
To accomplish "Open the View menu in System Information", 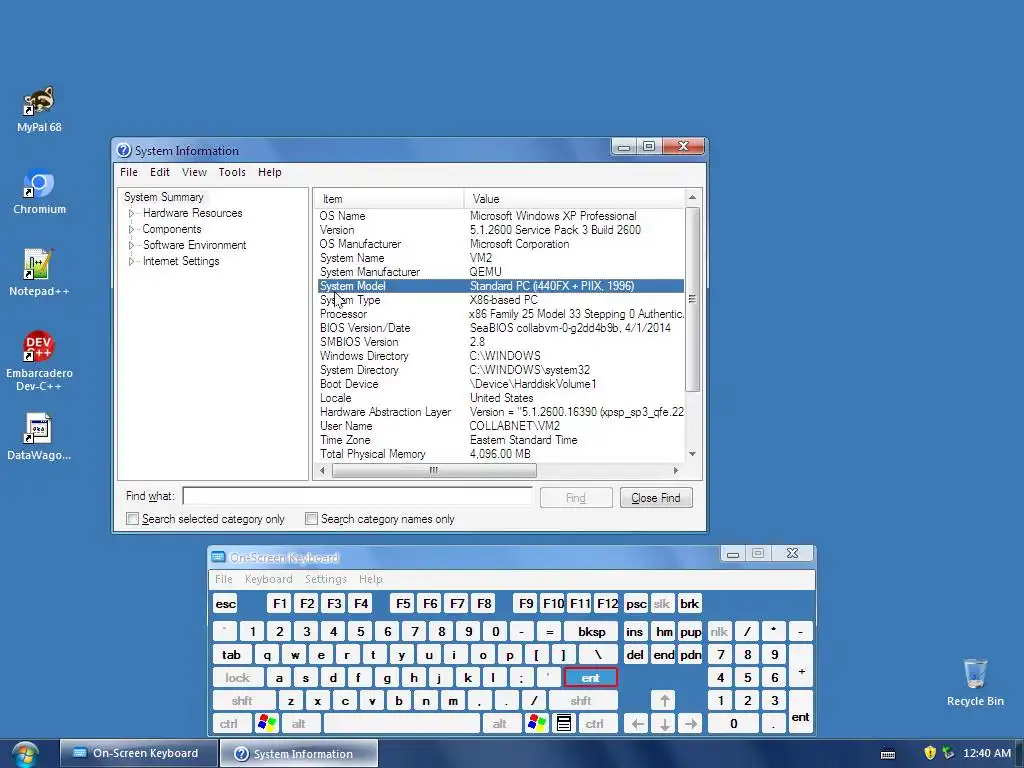I will click(x=194, y=172).
